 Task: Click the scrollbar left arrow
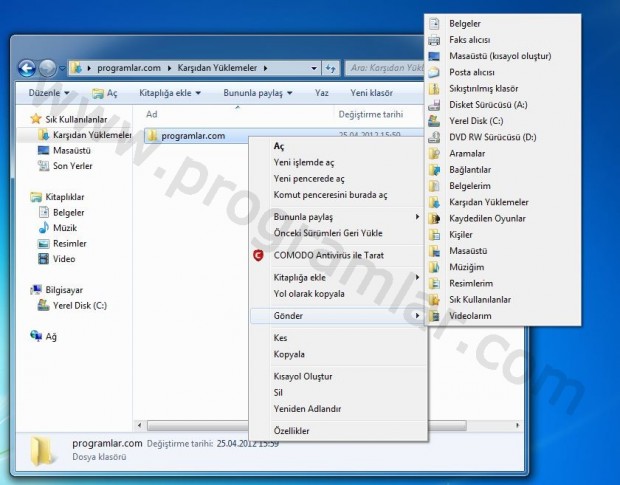coord(139,426)
